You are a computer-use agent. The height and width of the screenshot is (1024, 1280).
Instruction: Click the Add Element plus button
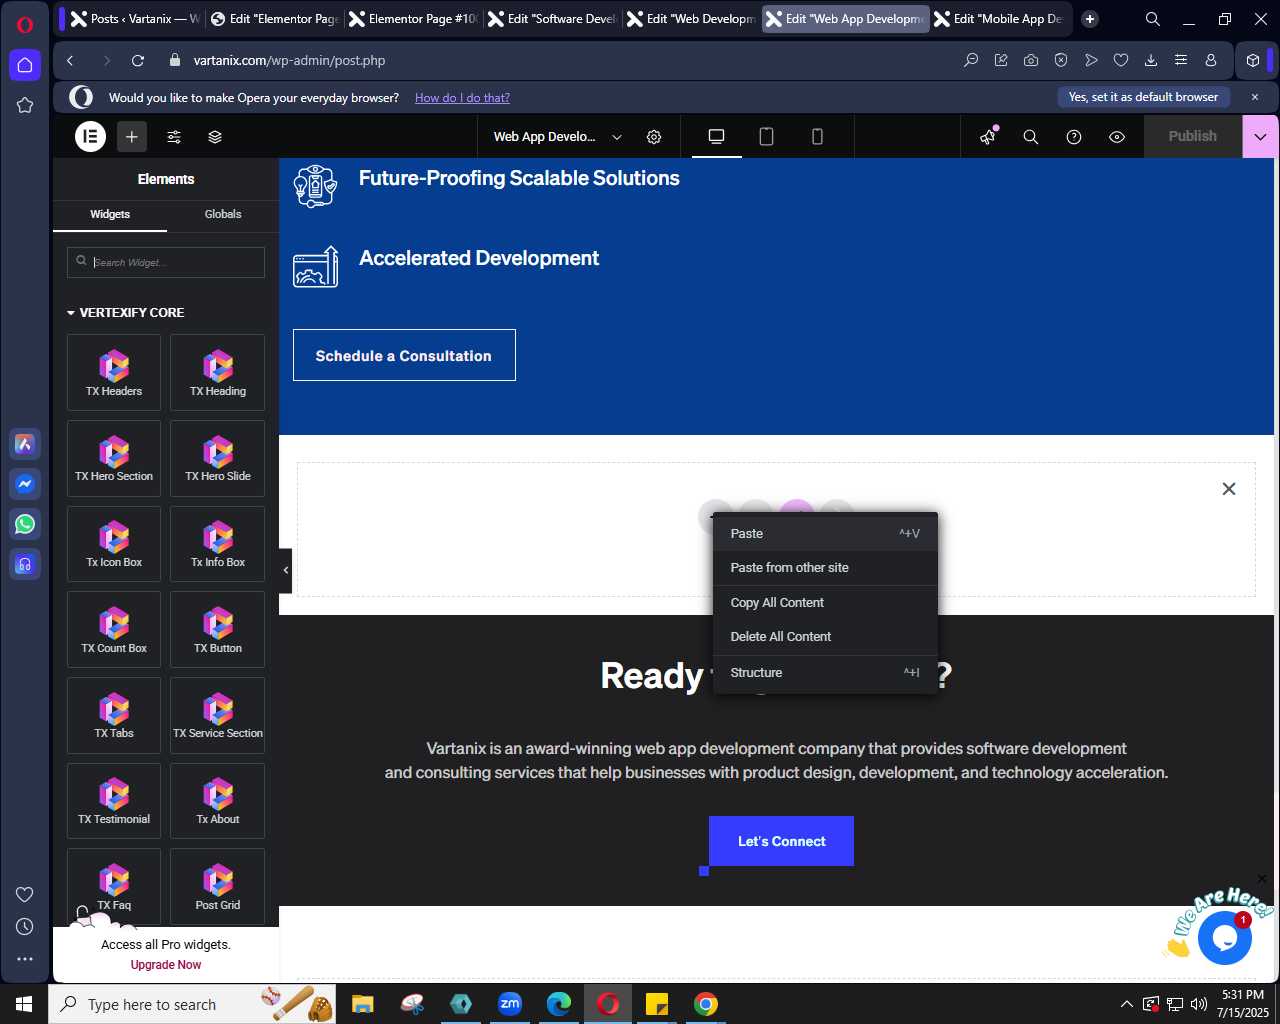(131, 137)
